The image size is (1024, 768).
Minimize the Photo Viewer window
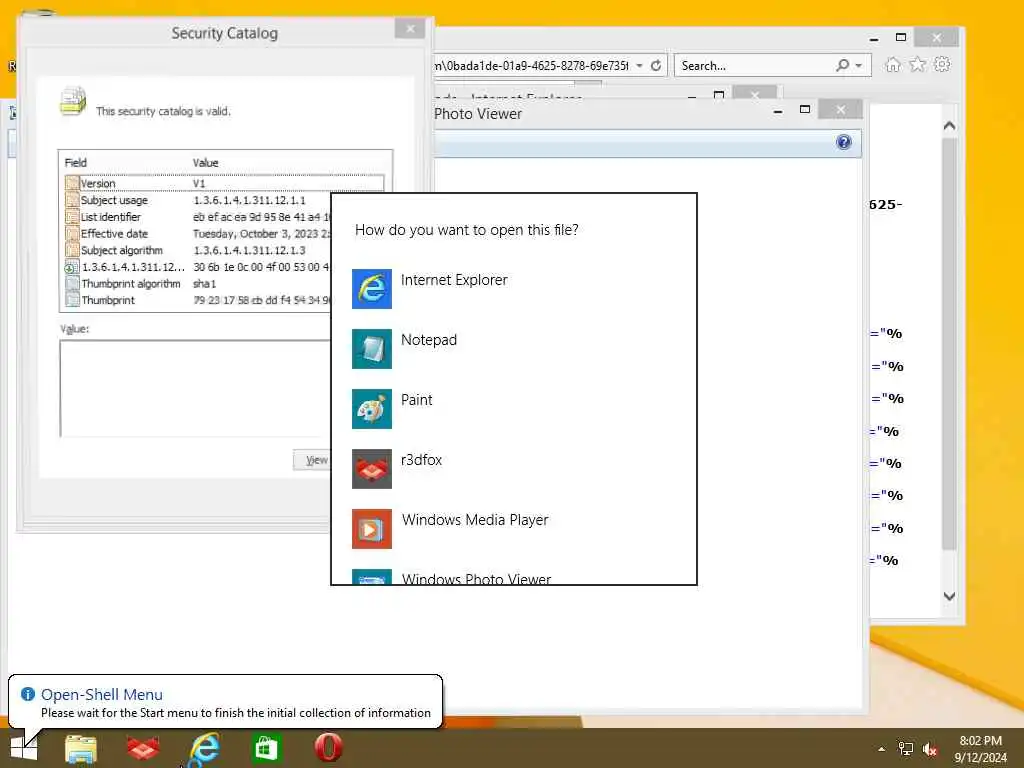pyautogui.click(x=777, y=111)
